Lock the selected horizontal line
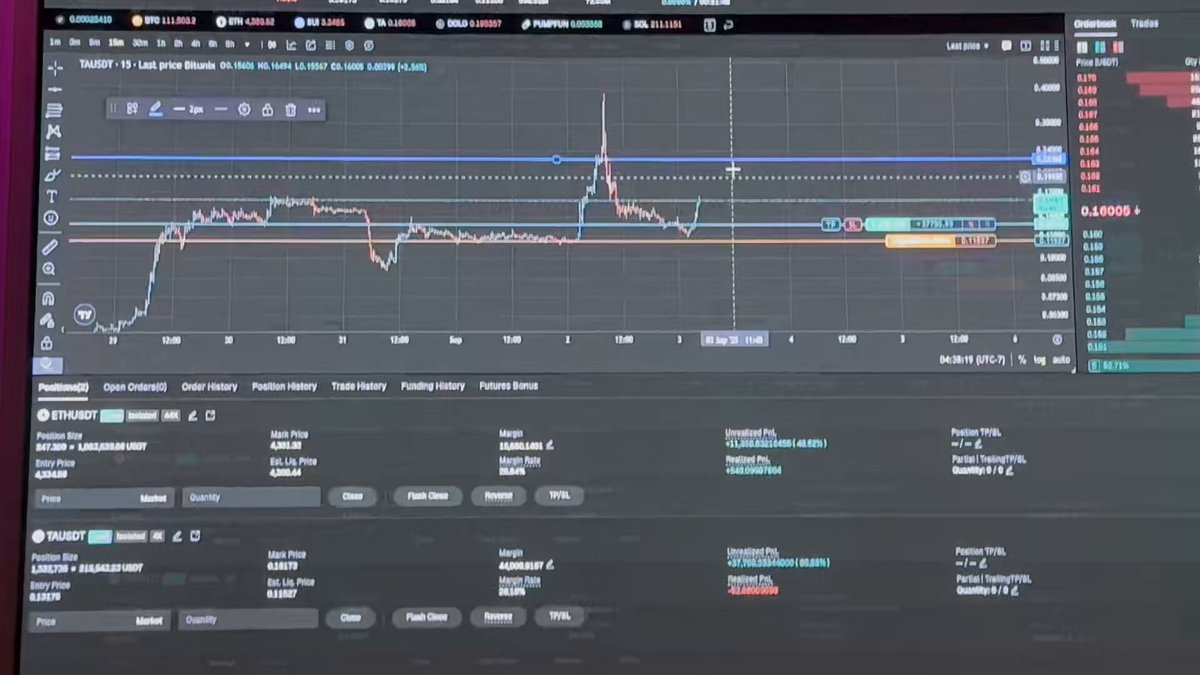The width and height of the screenshot is (1200, 675). pos(267,110)
